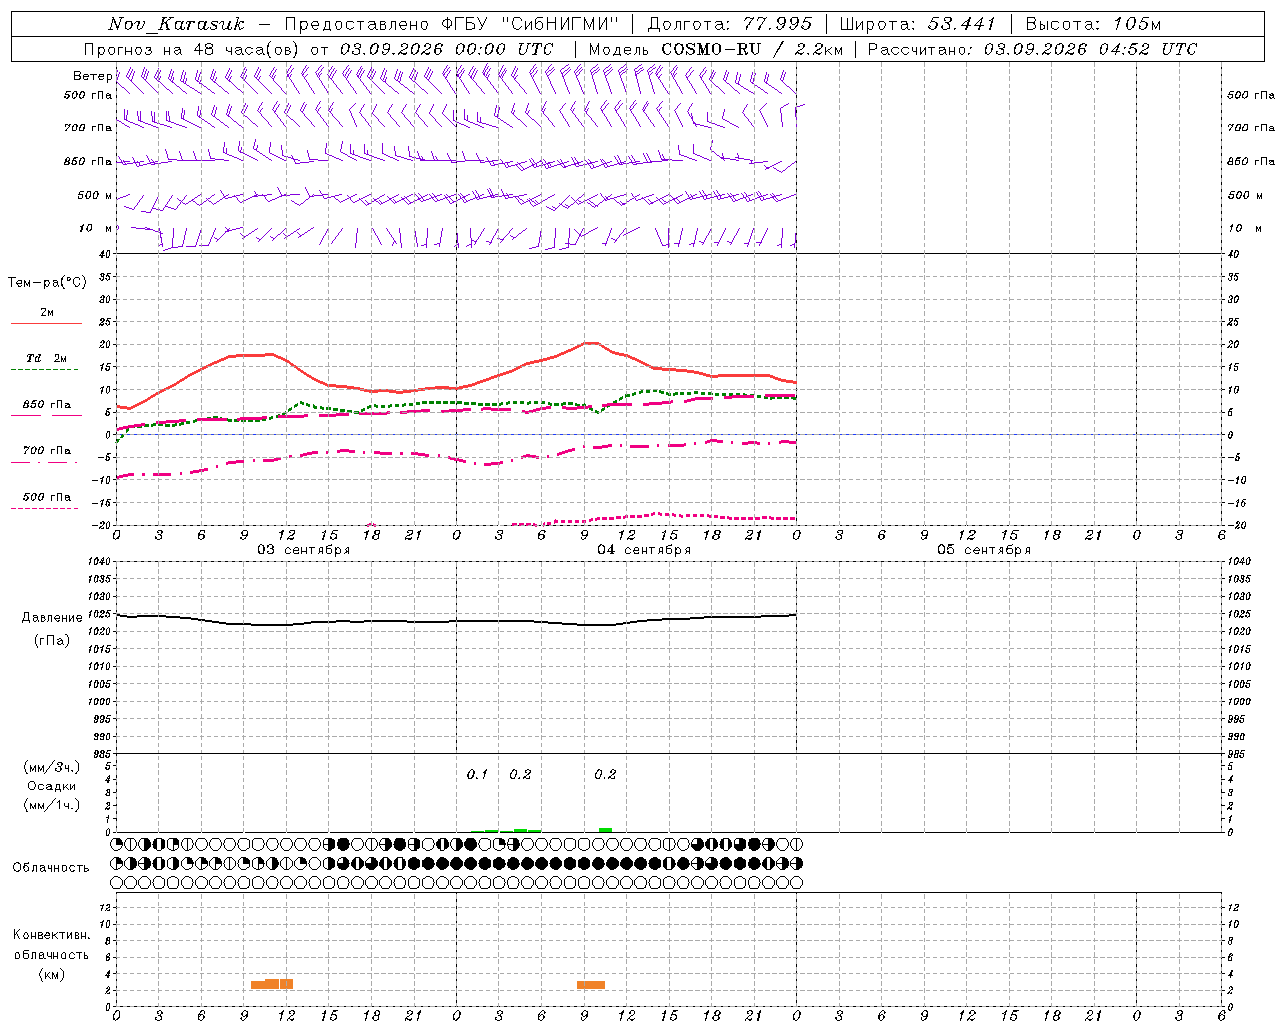This screenshot has height=1024, width=1280.
Task: Click the Ветер wind panel label
Action: (93, 76)
